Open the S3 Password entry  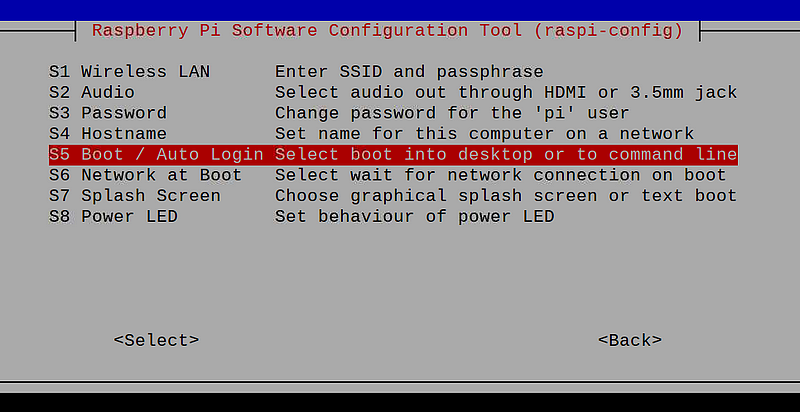108,113
